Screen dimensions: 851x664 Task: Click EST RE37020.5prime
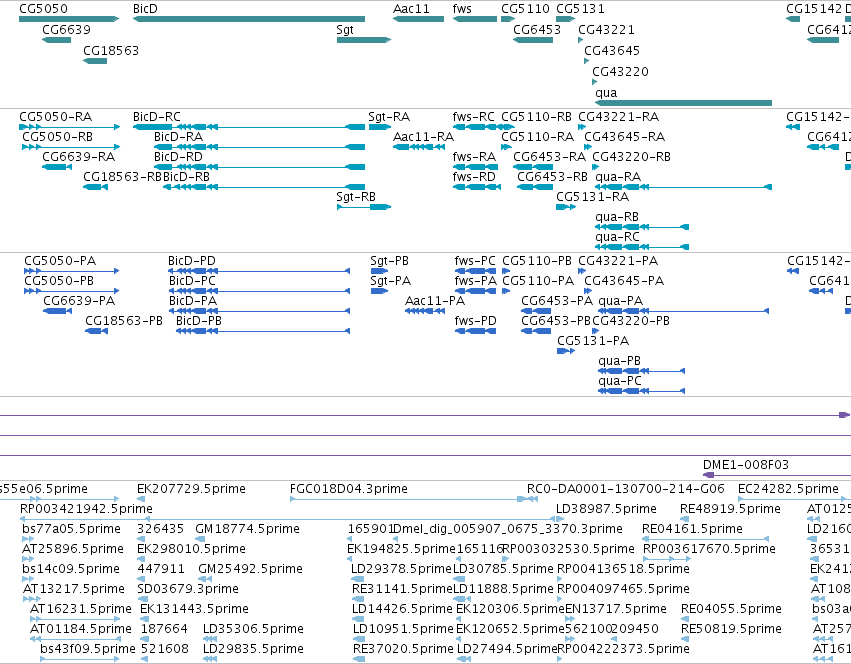358,659
